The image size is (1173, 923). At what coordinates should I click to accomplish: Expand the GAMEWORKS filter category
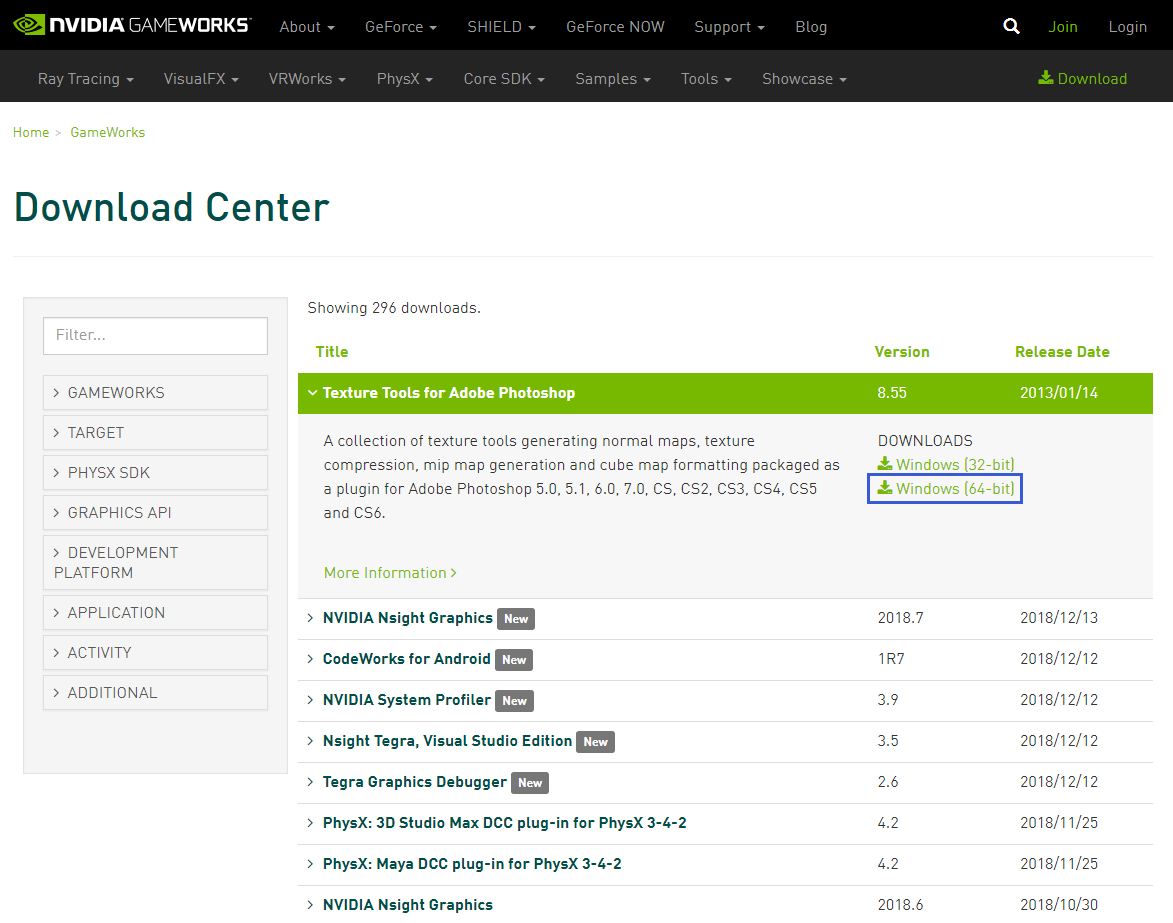(156, 393)
